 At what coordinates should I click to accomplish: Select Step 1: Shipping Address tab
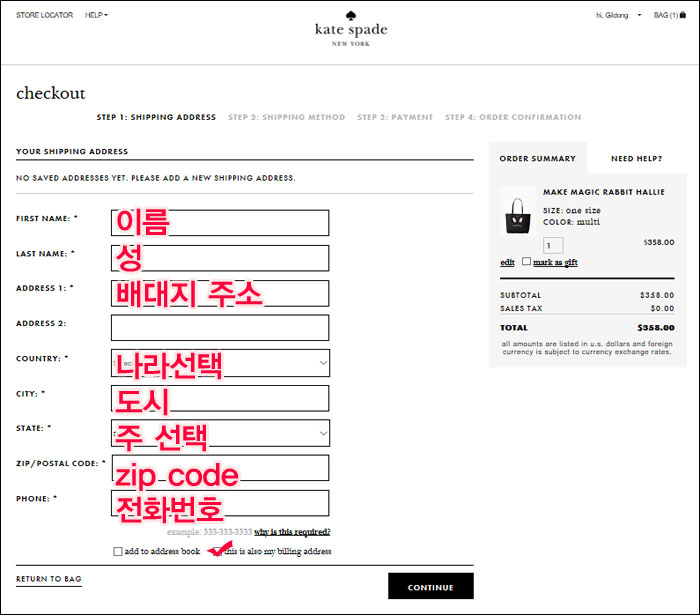pyautogui.click(x=156, y=117)
